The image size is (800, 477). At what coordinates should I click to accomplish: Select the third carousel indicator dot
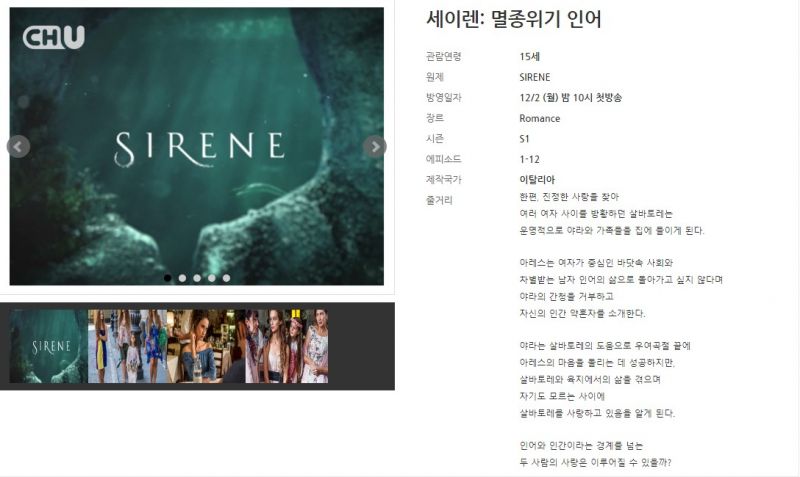197,278
